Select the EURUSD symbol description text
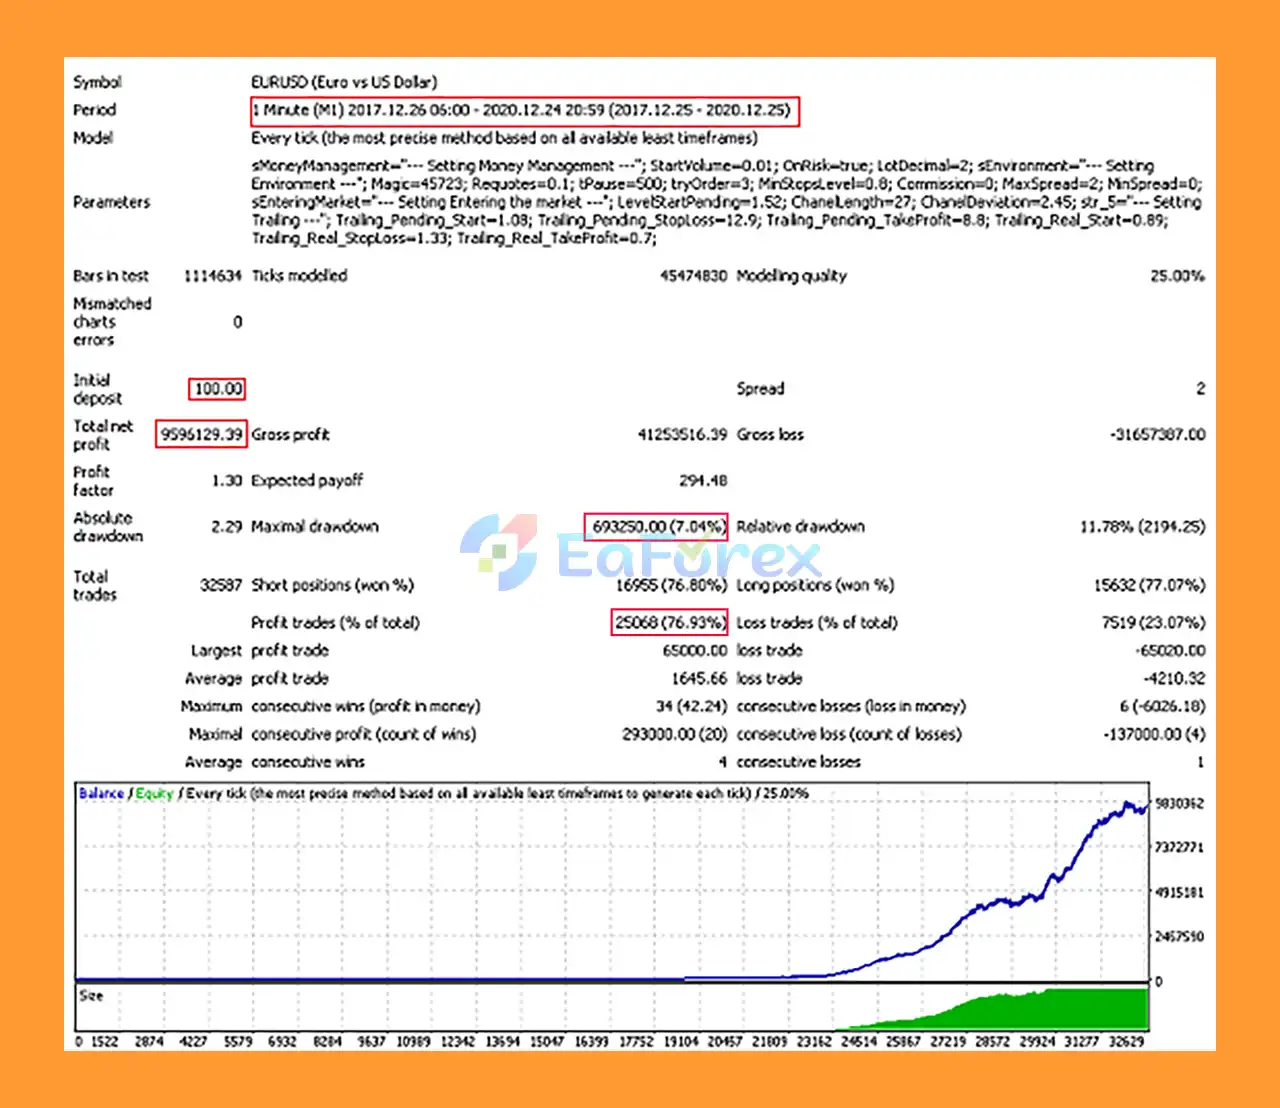 click(x=344, y=82)
